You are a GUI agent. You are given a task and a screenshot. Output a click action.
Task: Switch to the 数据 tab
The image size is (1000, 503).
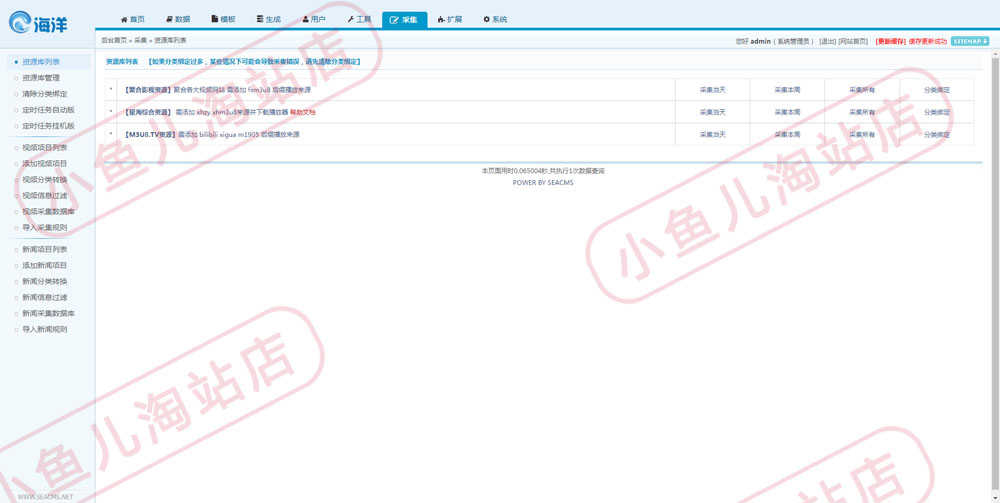[178, 19]
